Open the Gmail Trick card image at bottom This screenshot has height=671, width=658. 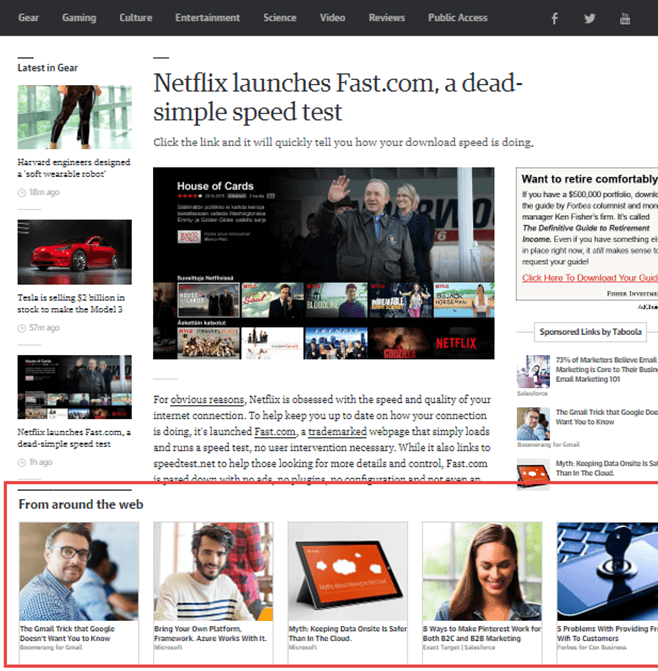[79, 571]
